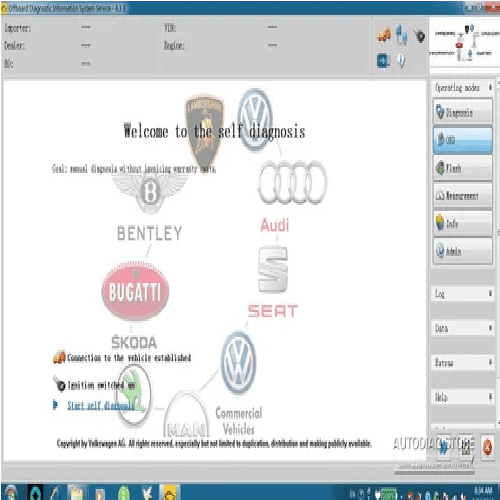The image size is (500, 500).
Task: Click the car icon beside Connection to the vehicle established
Action: (x=59, y=357)
